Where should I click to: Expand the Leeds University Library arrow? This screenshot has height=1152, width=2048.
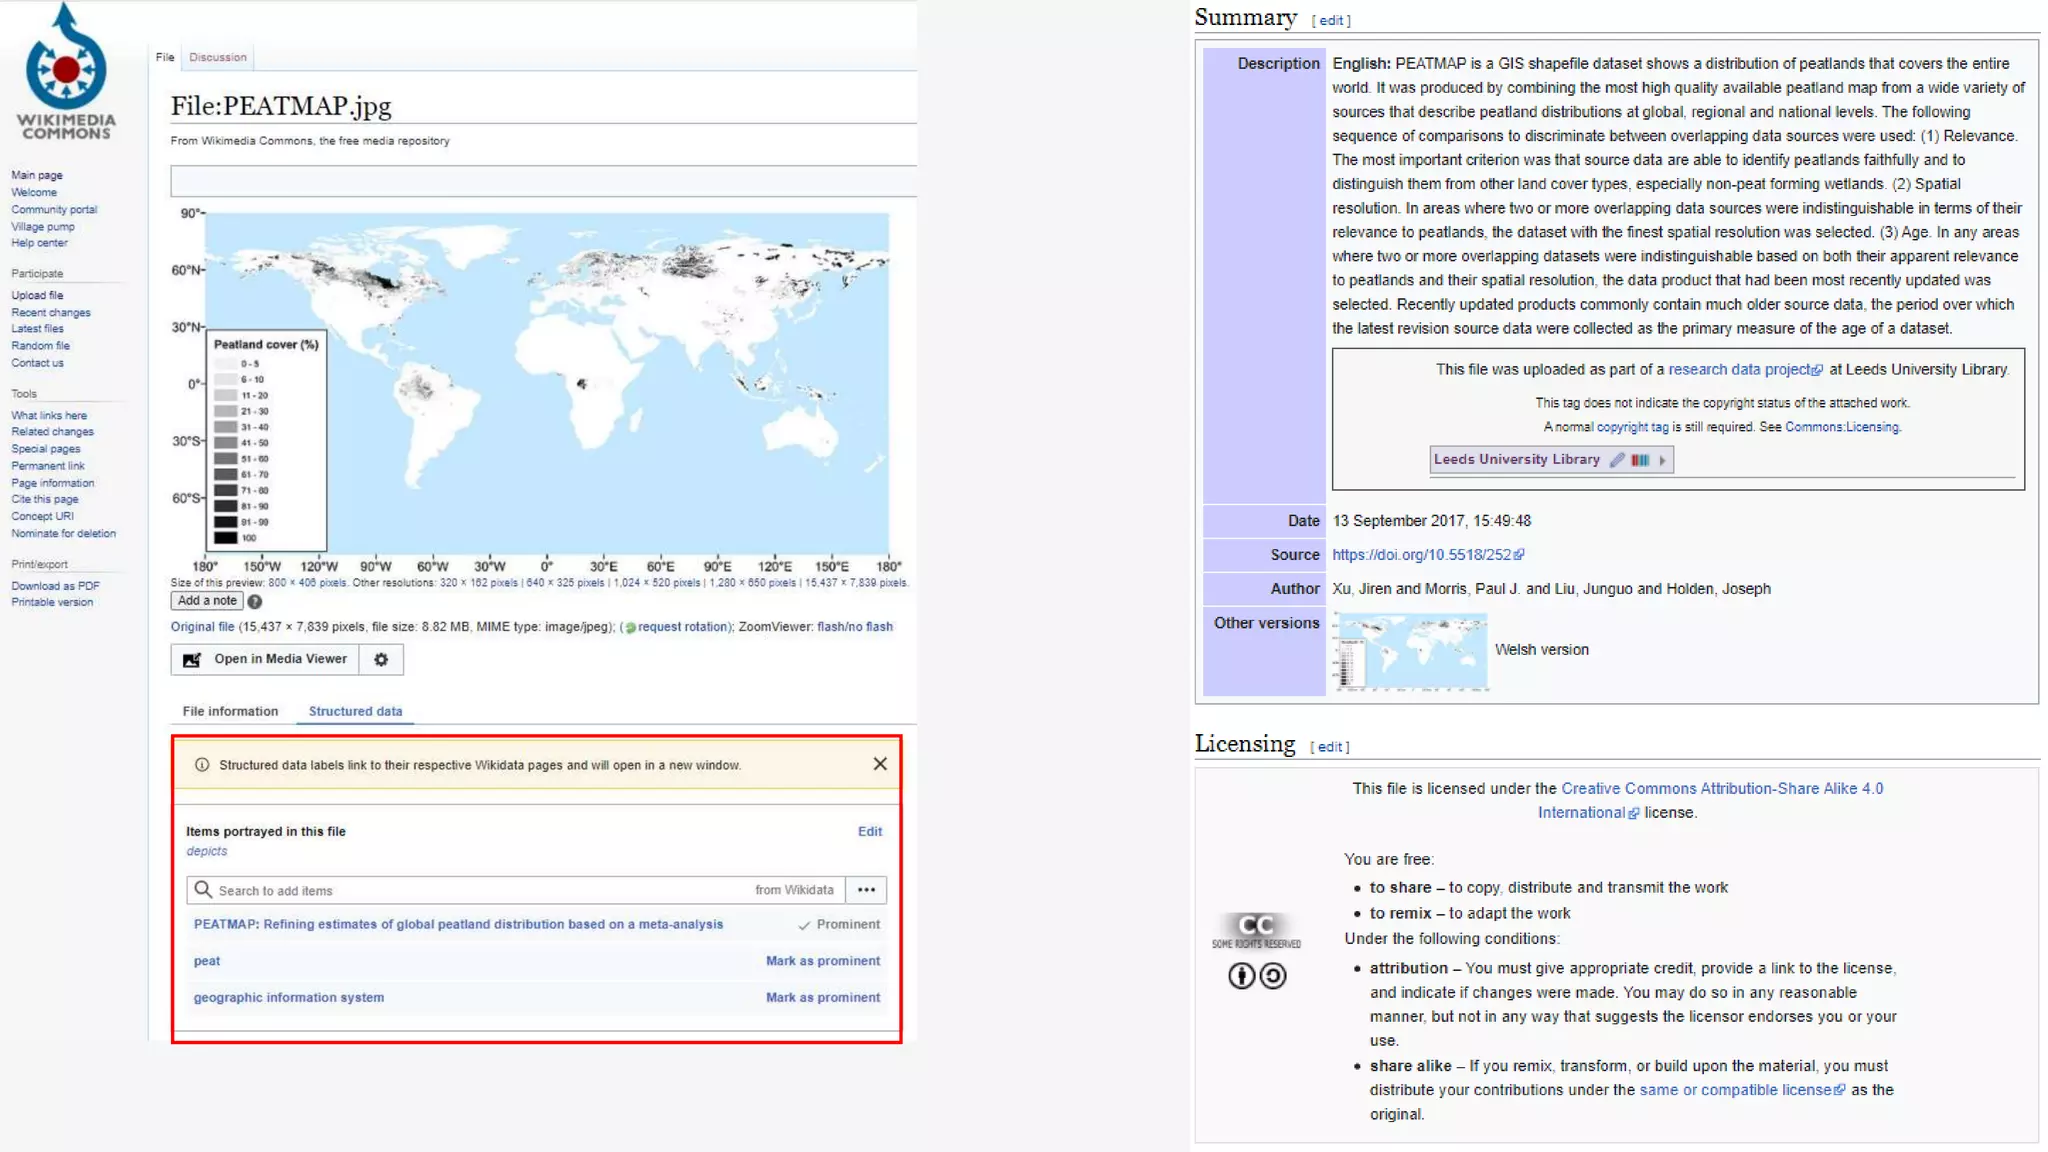tap(1662, 460)
